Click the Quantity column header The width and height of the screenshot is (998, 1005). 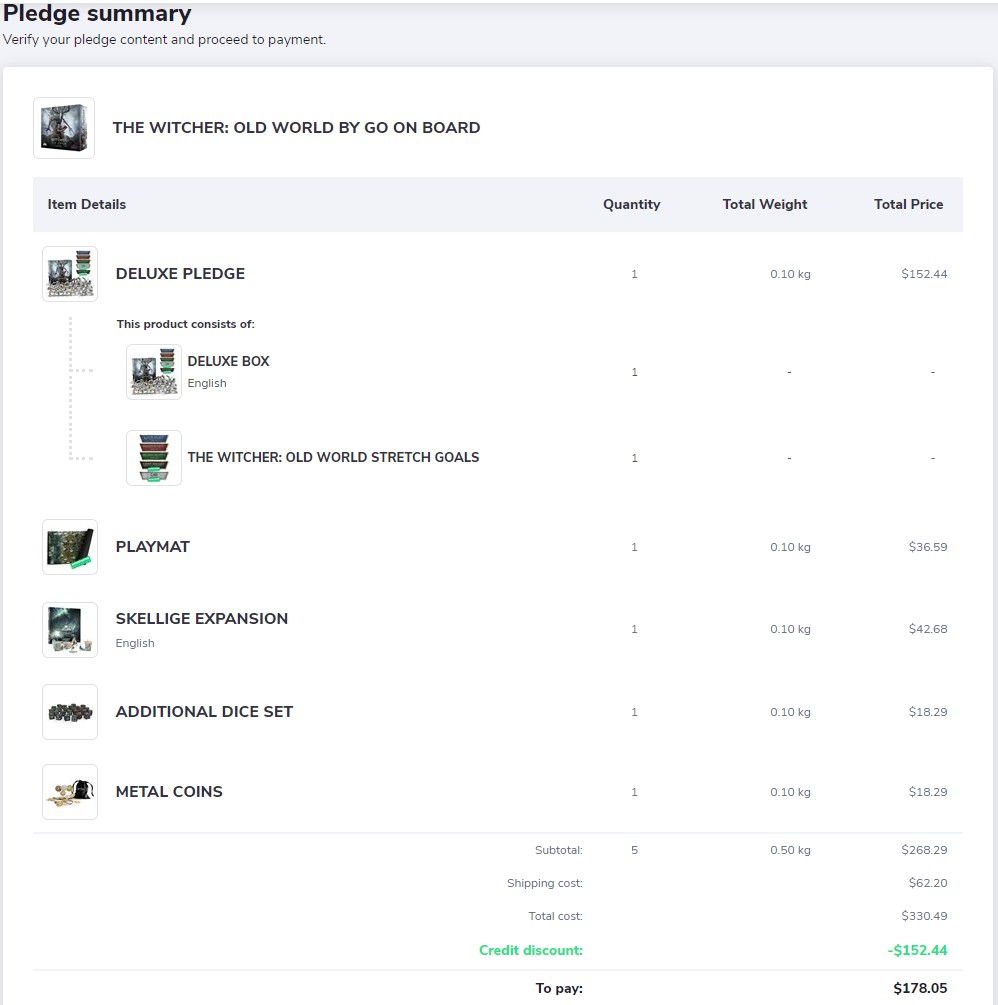tap(631, 204)
